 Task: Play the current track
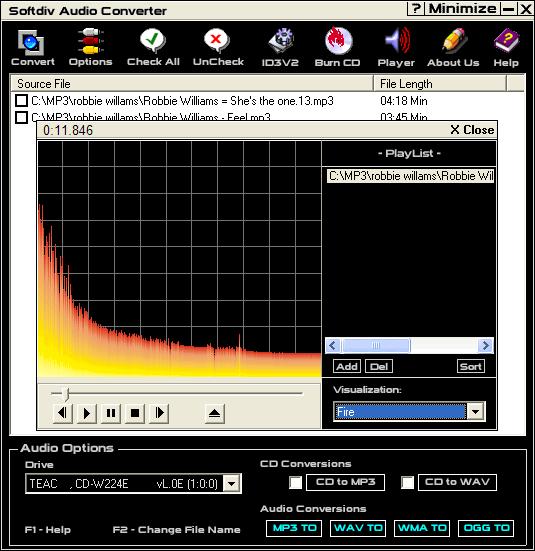tap(86, 413)
